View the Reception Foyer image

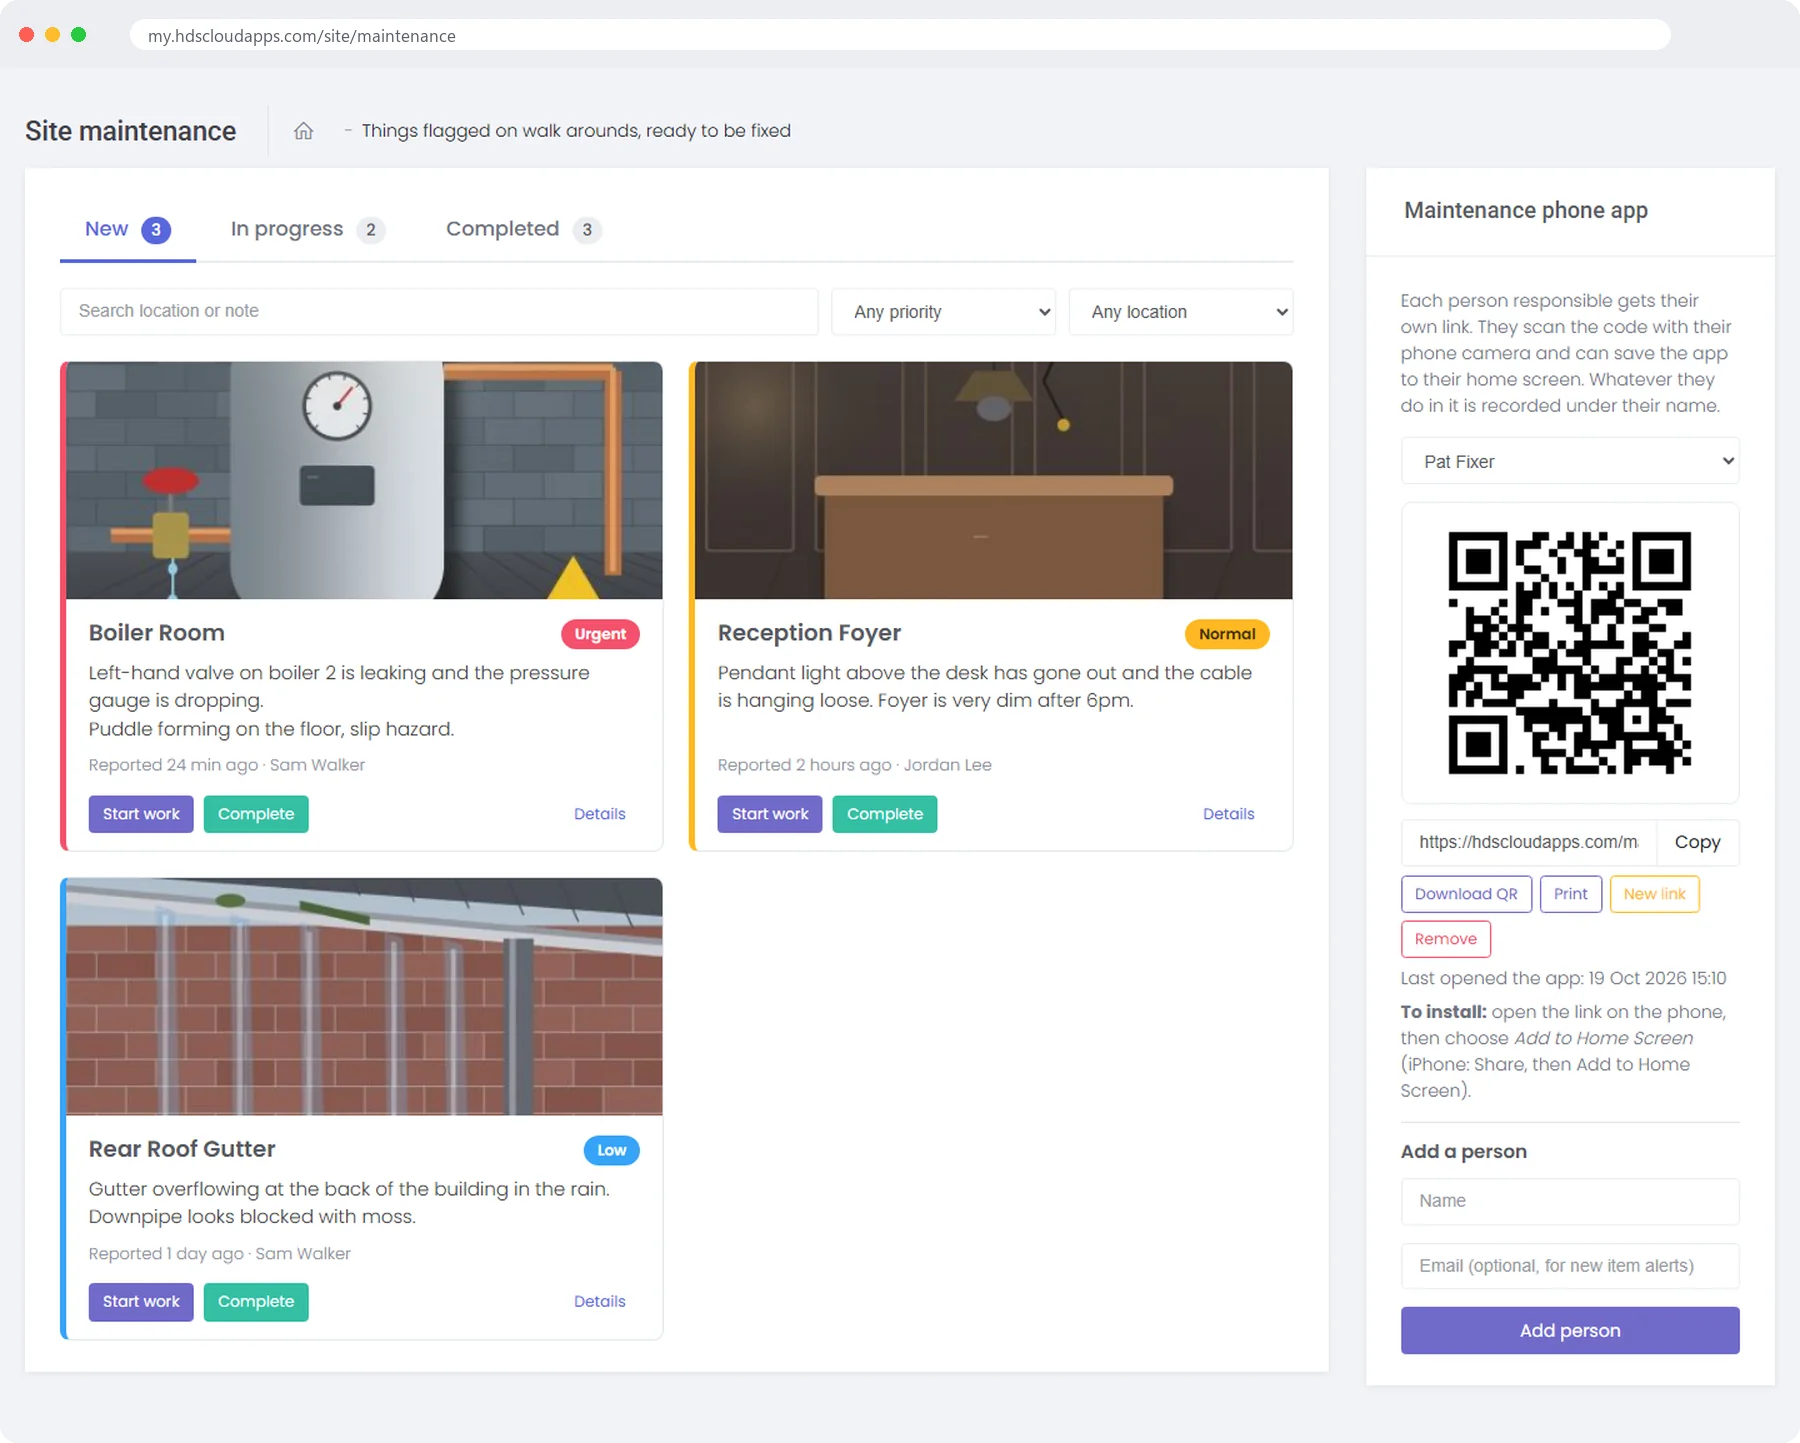coord(993,480)
